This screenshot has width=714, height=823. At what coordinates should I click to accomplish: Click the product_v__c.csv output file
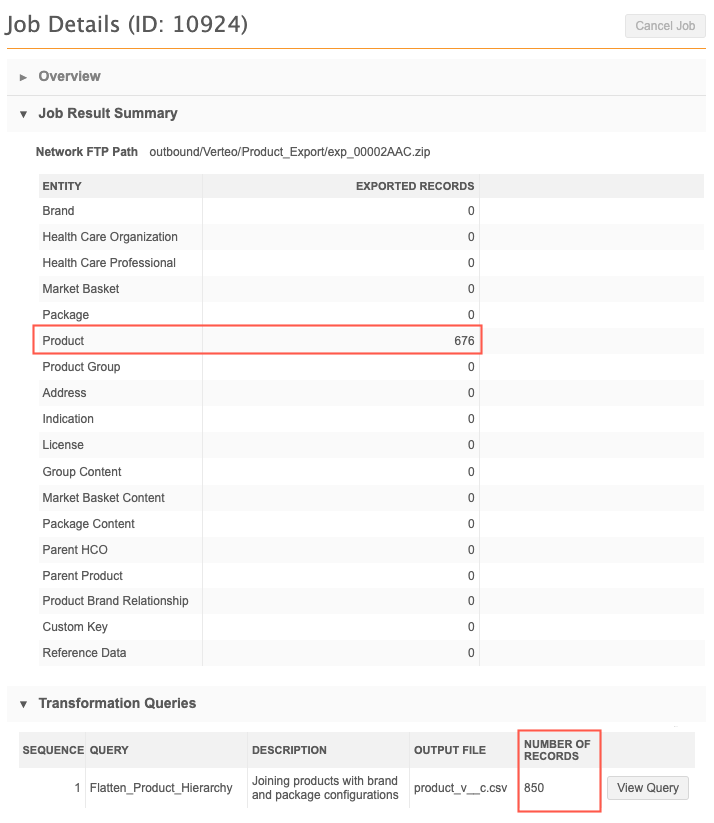460,788
